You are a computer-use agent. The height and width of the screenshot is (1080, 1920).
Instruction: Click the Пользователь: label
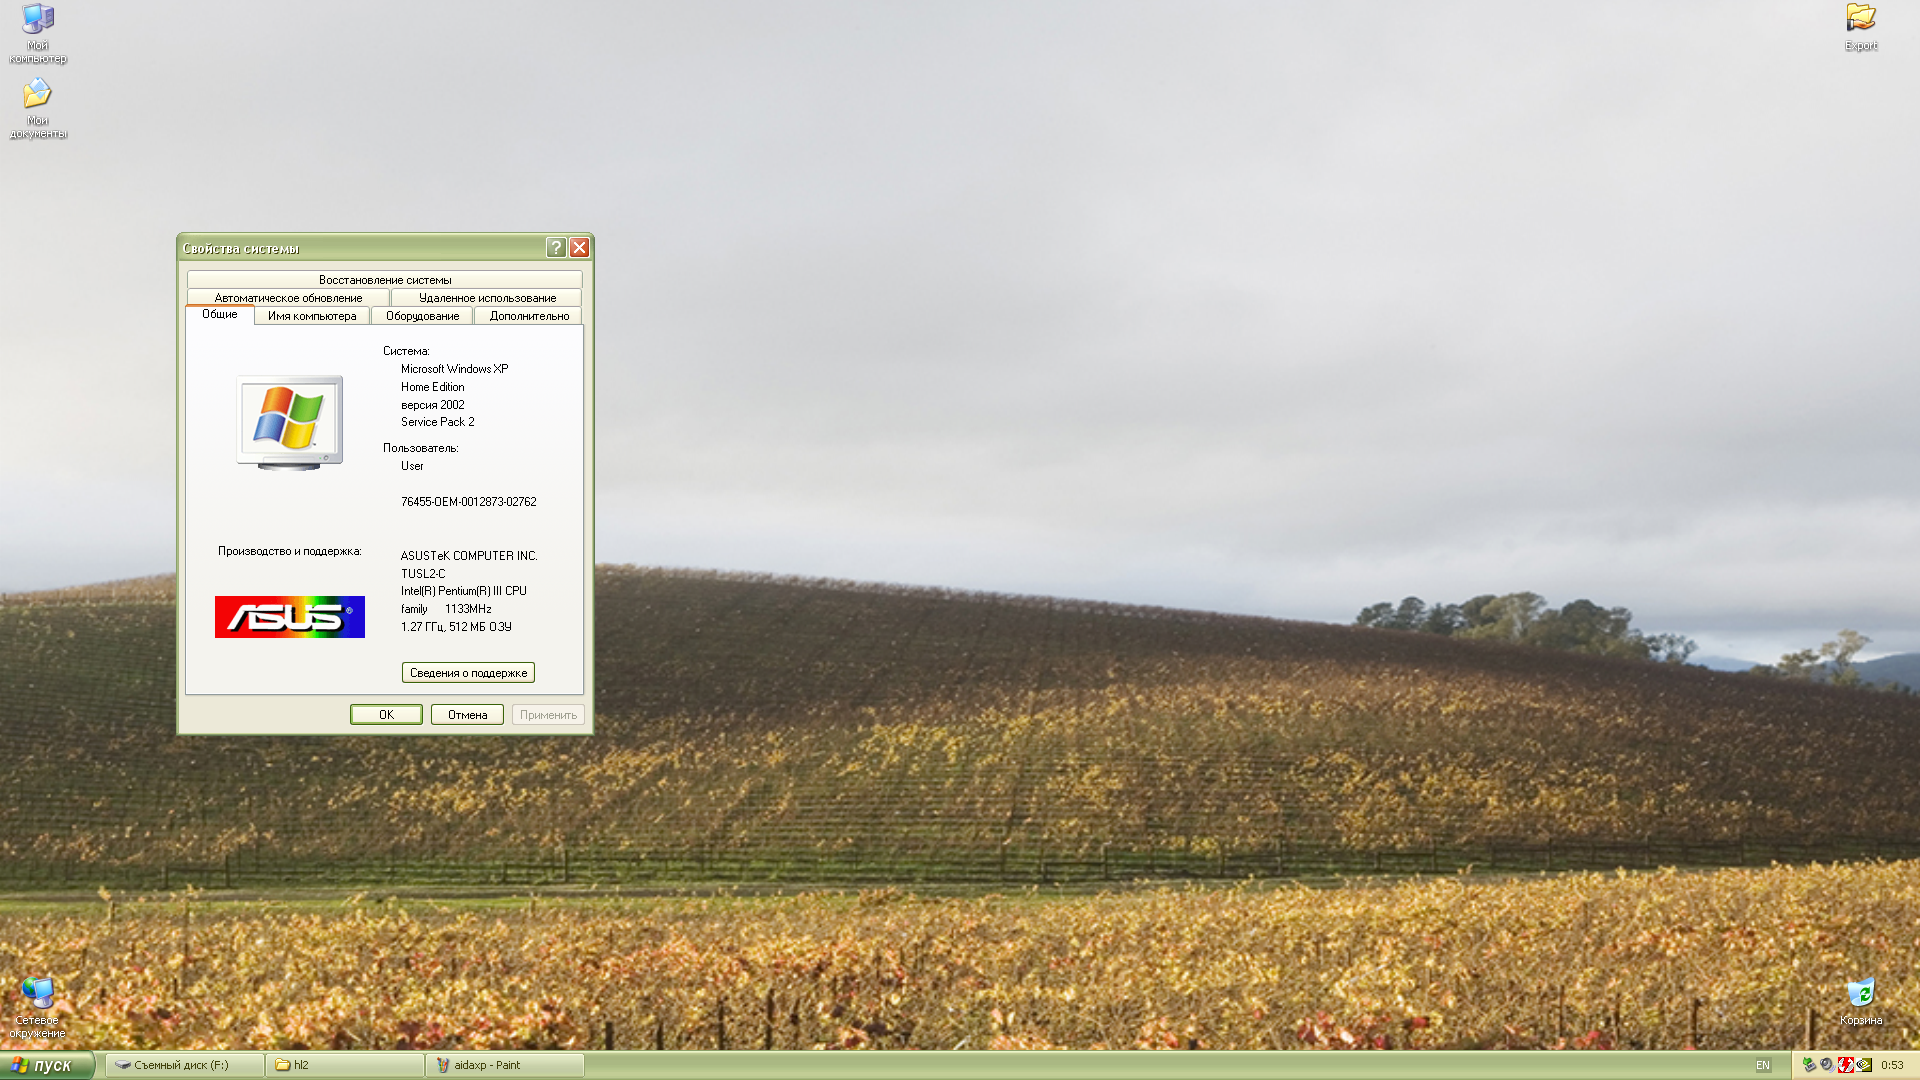(x=420, y=448)
